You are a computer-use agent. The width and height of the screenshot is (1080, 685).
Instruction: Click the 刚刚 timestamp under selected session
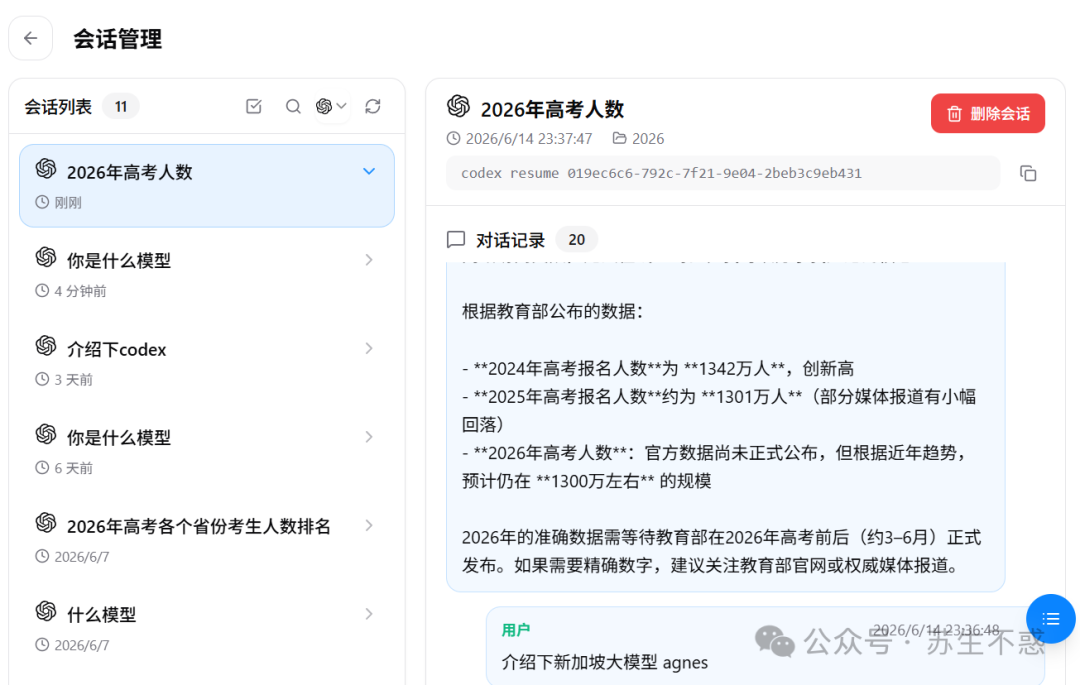68,202
